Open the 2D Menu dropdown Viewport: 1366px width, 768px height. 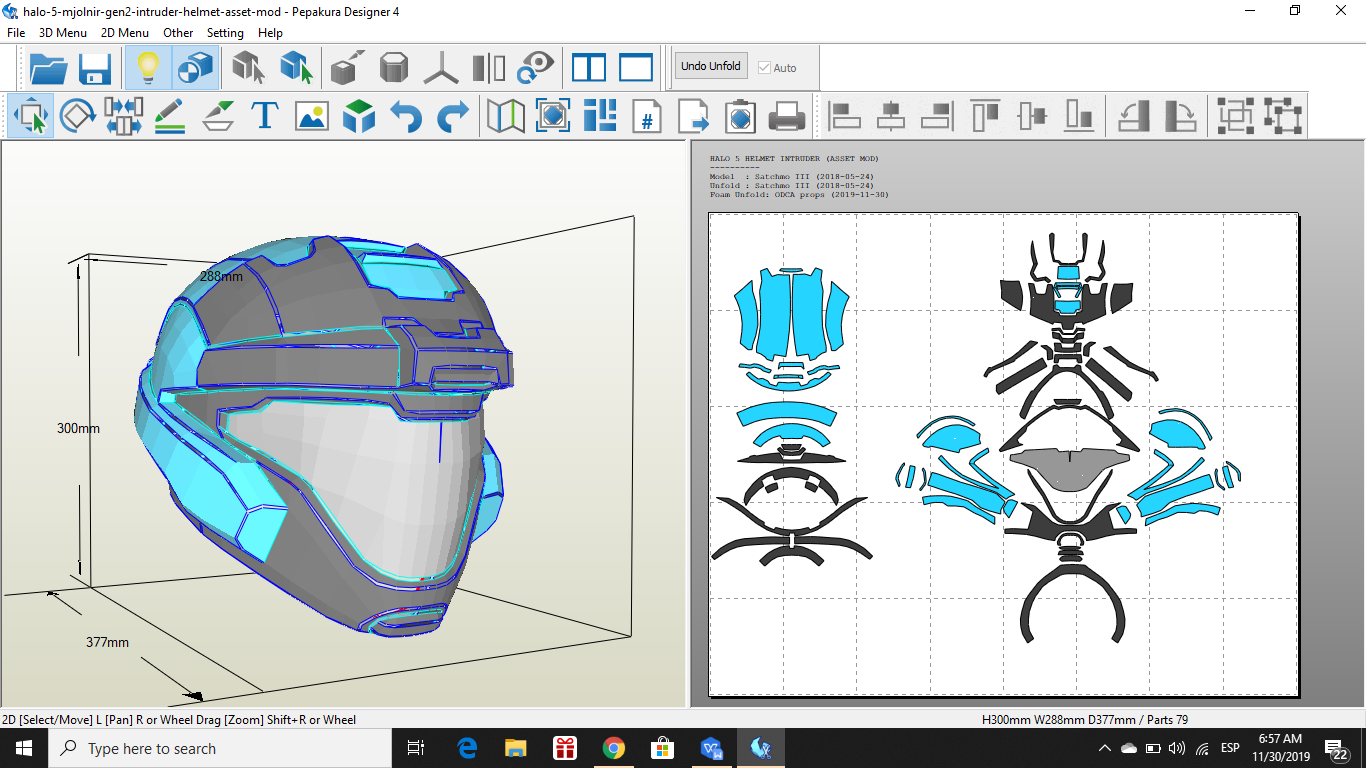point(125,33)
